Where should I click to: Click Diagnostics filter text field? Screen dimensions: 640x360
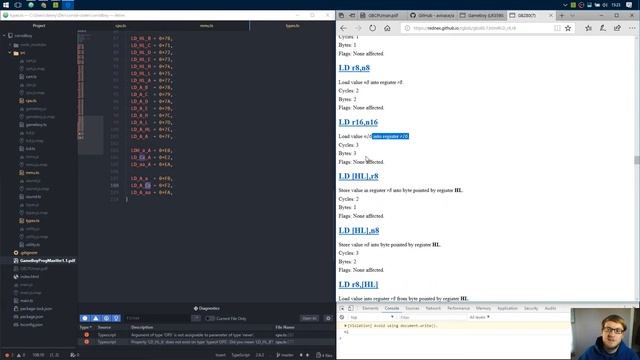(x=157, y=318)
